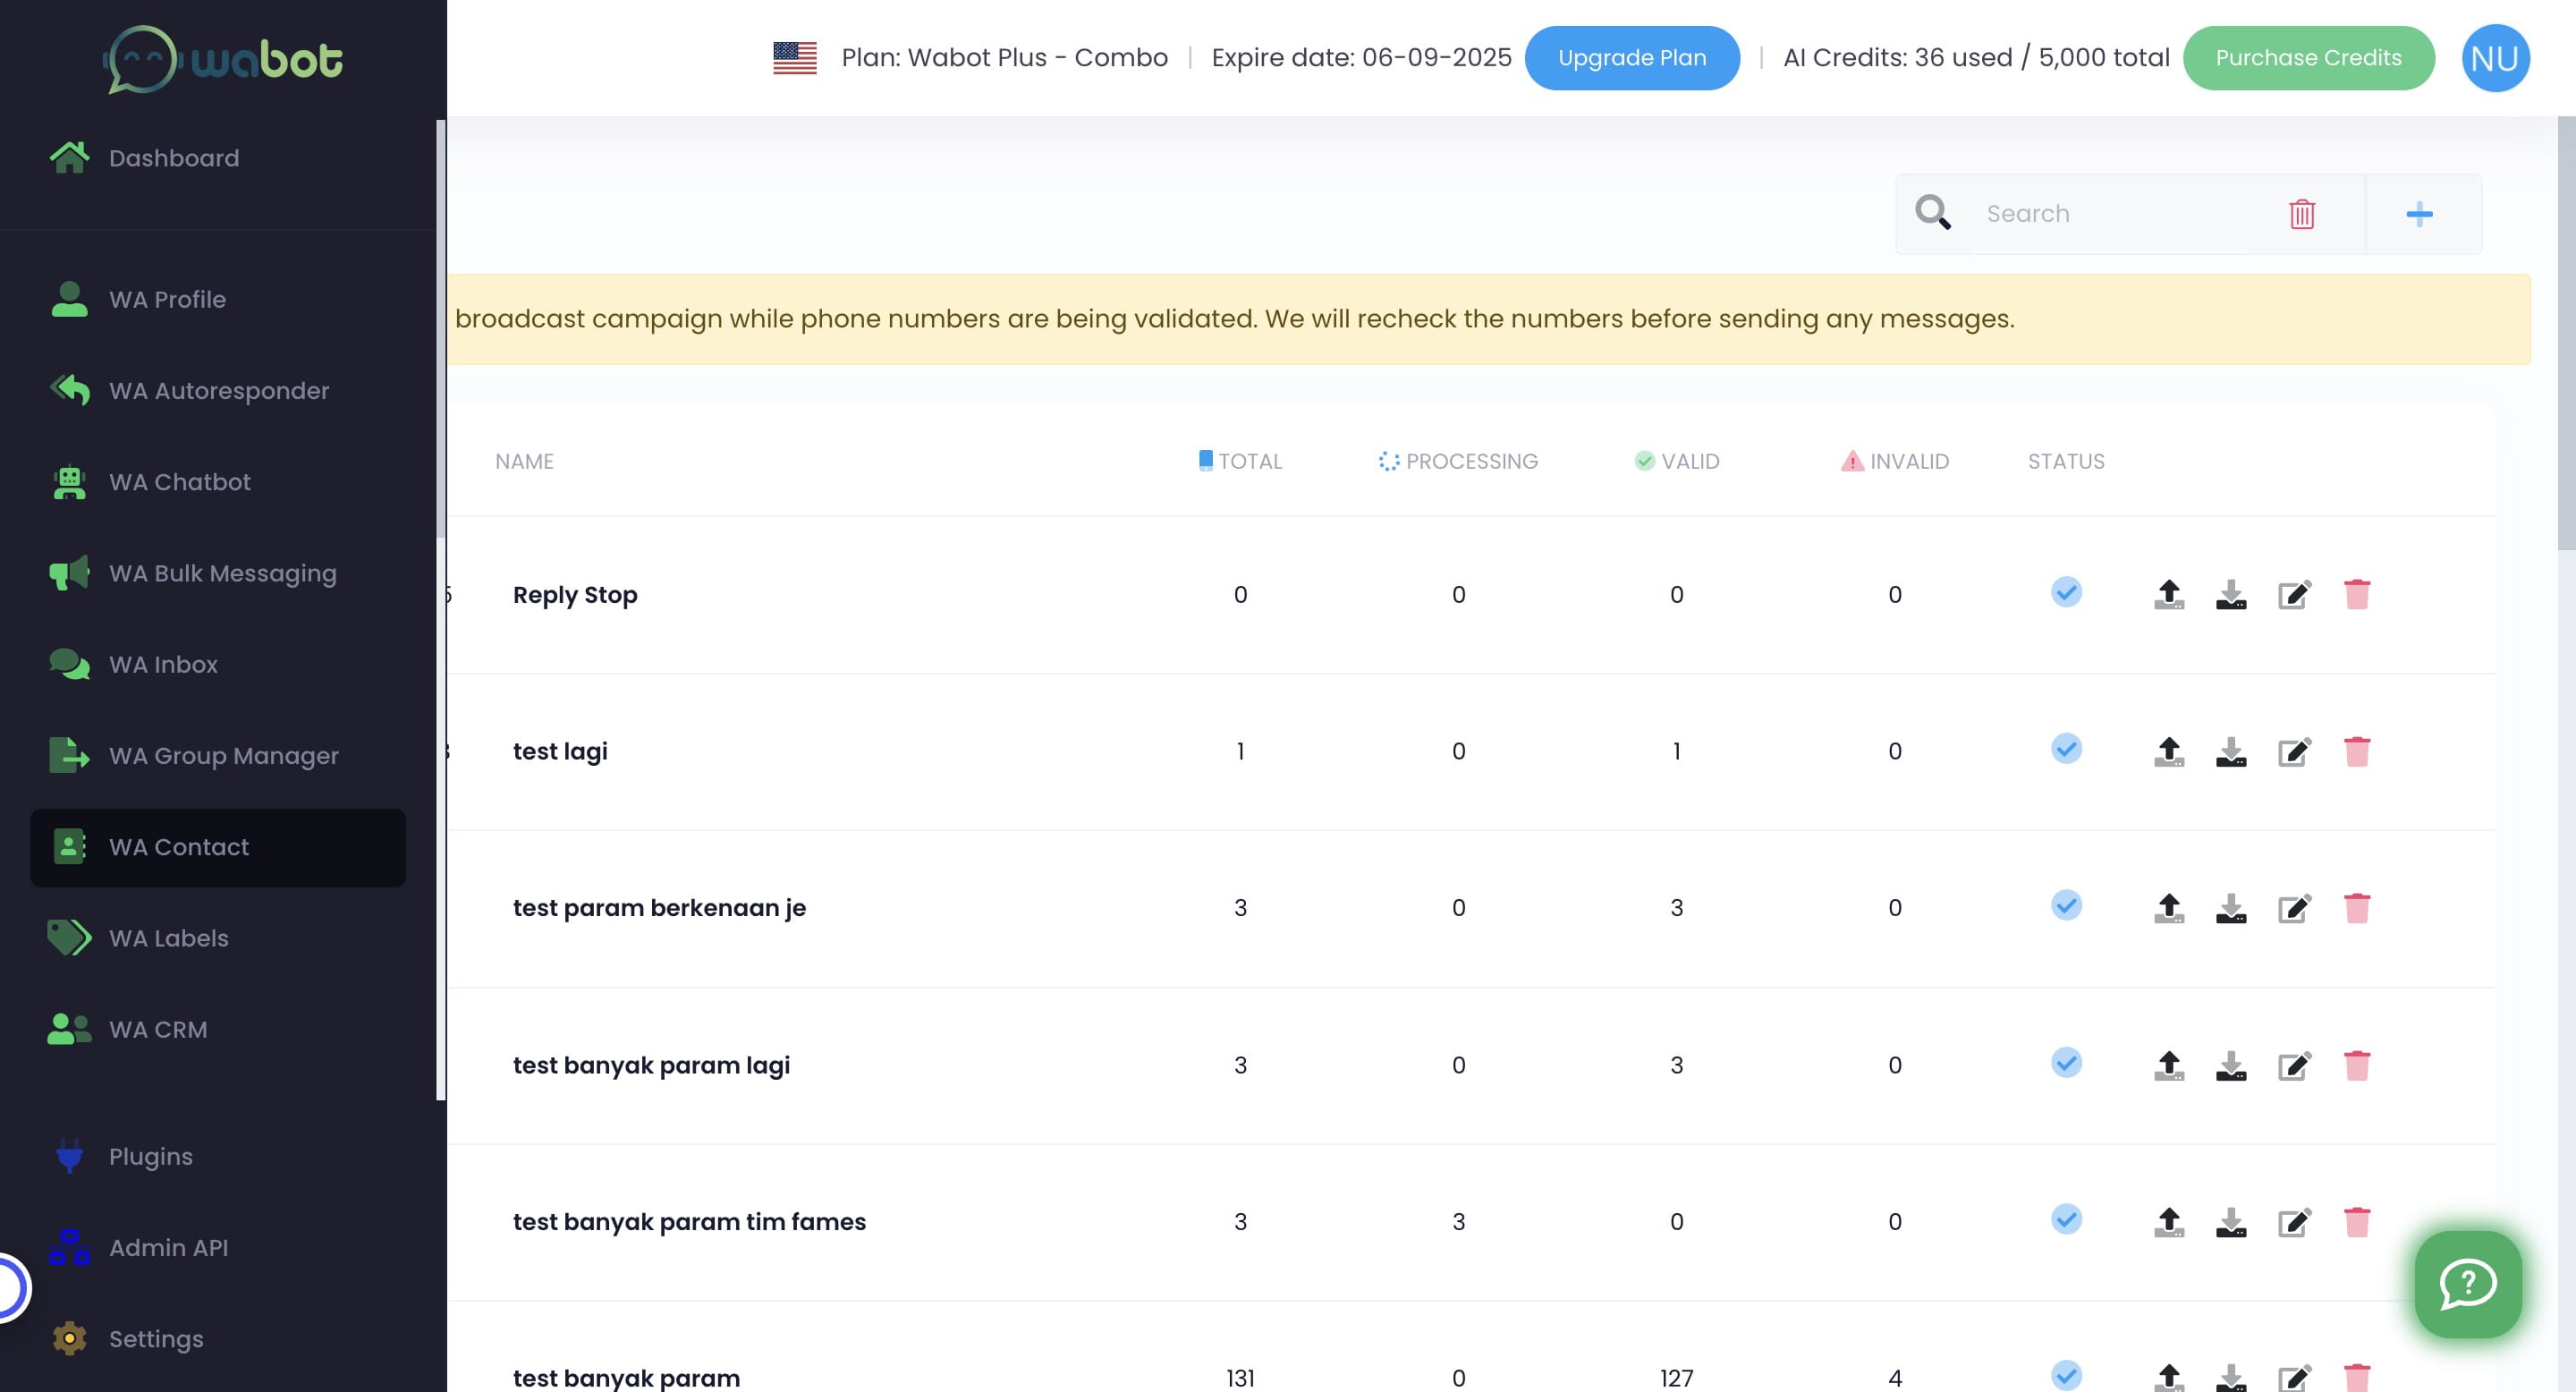This screenshot has height=1392, width=2576.
Task: Add a new contact list with plus icon
Action: click(2418, 213)
